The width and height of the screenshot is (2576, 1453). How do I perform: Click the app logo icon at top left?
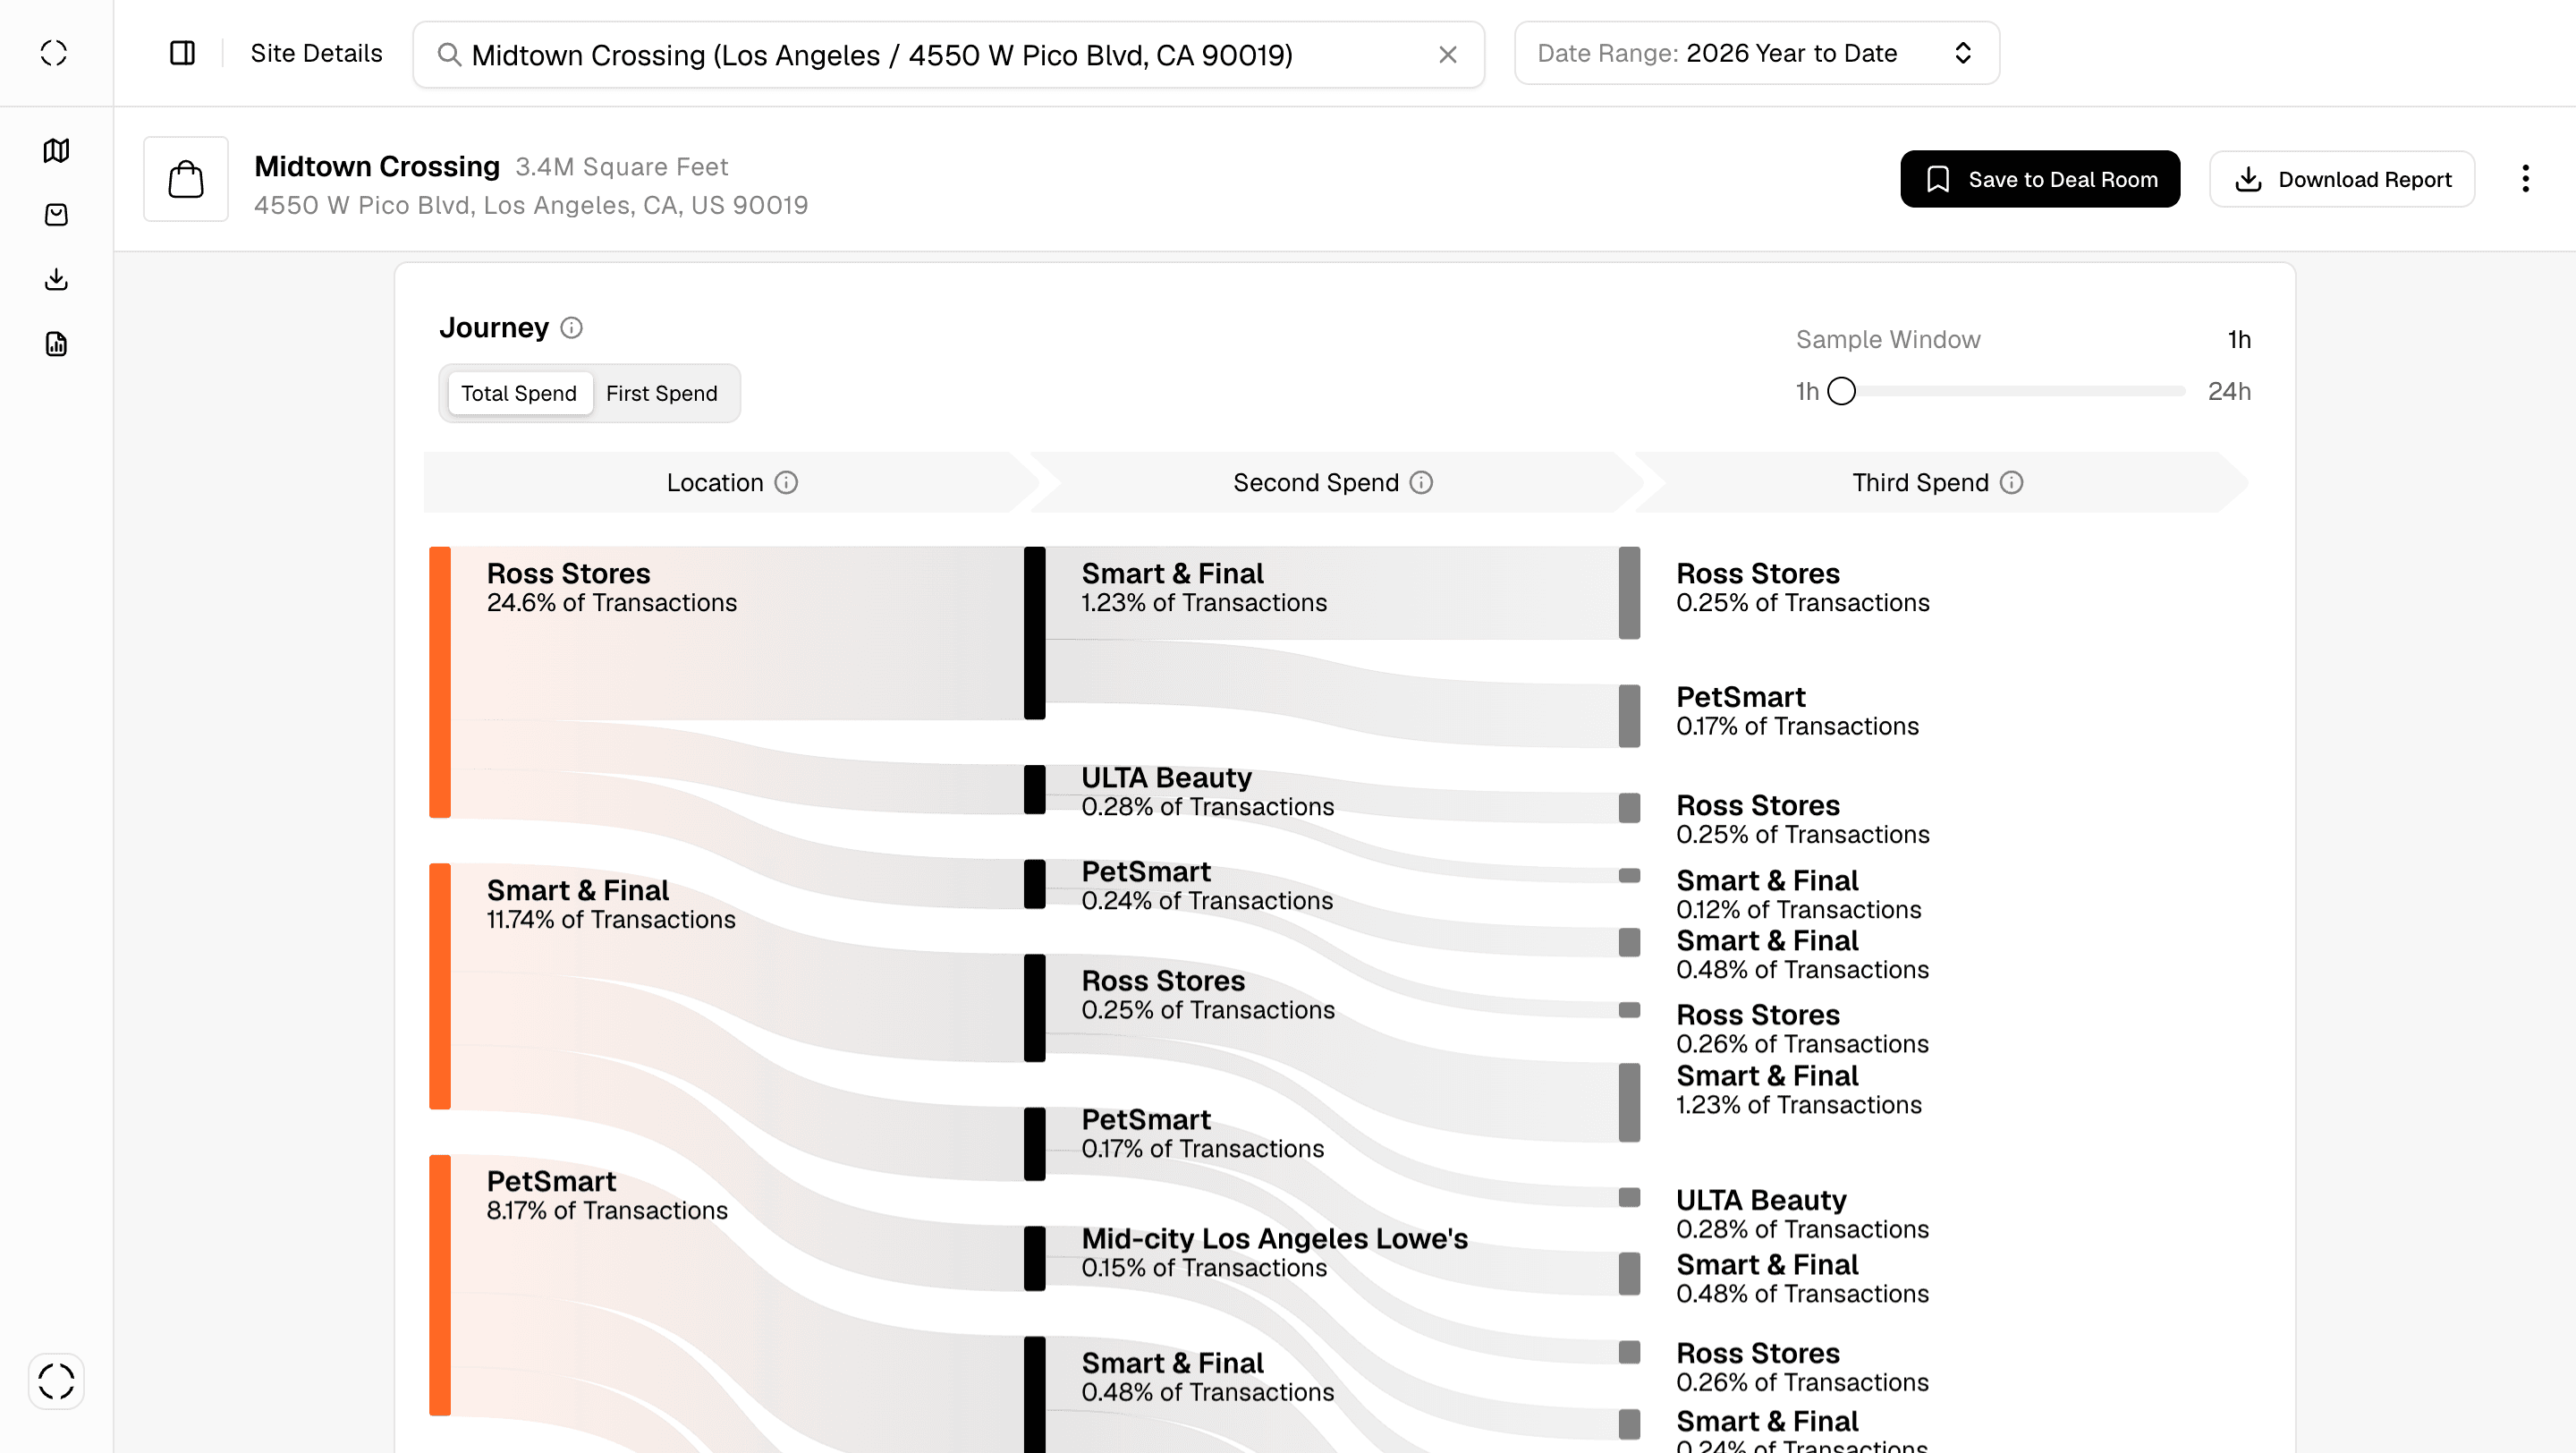pyautogui.click(x=54, y=53)
